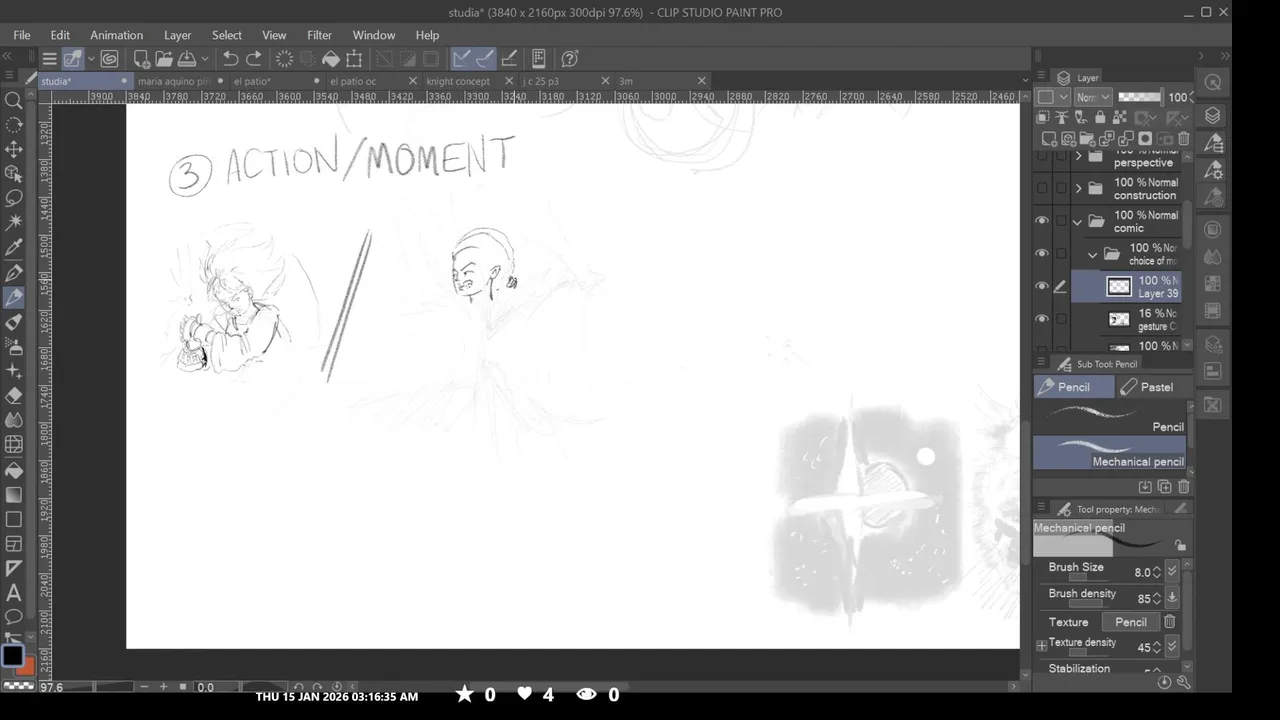1280x720 pixels.
Task: Click the Undo arrow
Action: click(x=231, y=59)
